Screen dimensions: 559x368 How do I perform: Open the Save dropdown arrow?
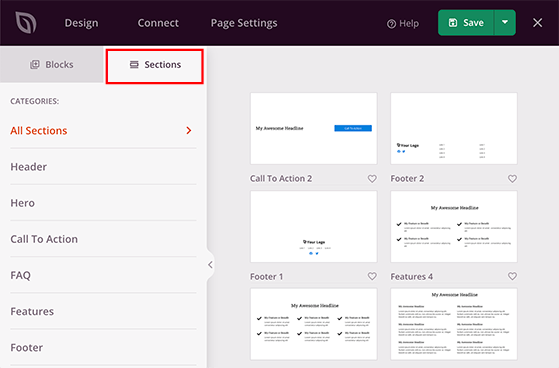coord(505,22)
